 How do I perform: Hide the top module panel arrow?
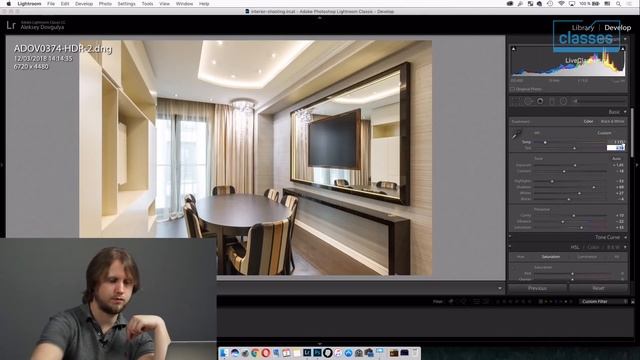(320, 18)
